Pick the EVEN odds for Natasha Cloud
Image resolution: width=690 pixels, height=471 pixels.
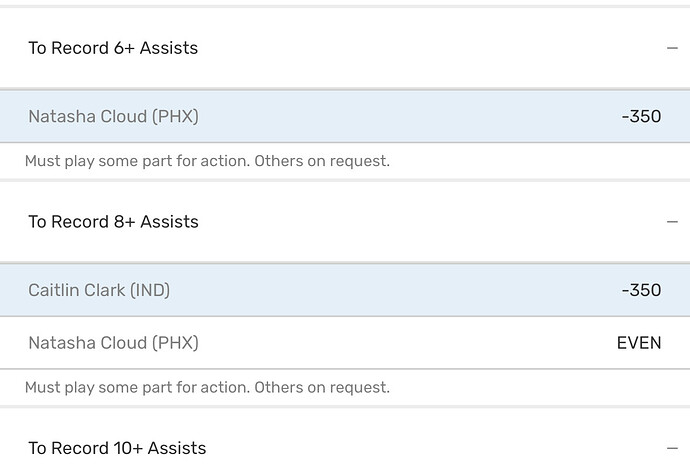[639, 343]
